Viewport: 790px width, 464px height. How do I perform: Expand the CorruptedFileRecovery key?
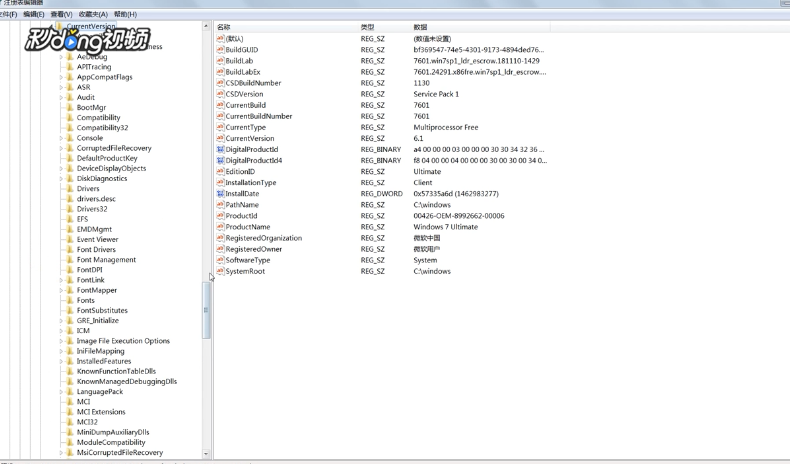pos(61,148)
